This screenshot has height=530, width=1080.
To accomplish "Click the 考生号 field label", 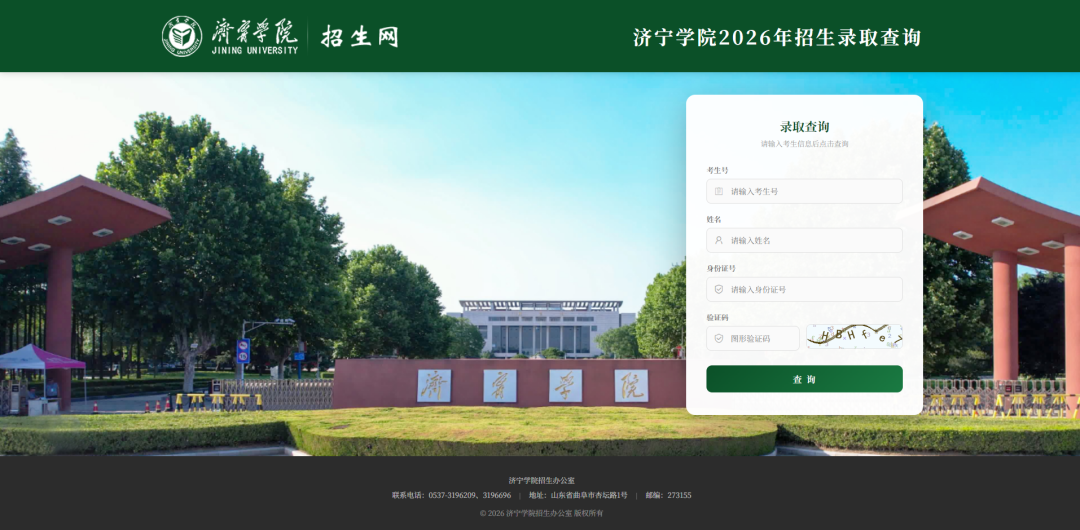I will (x=717, y=170).
